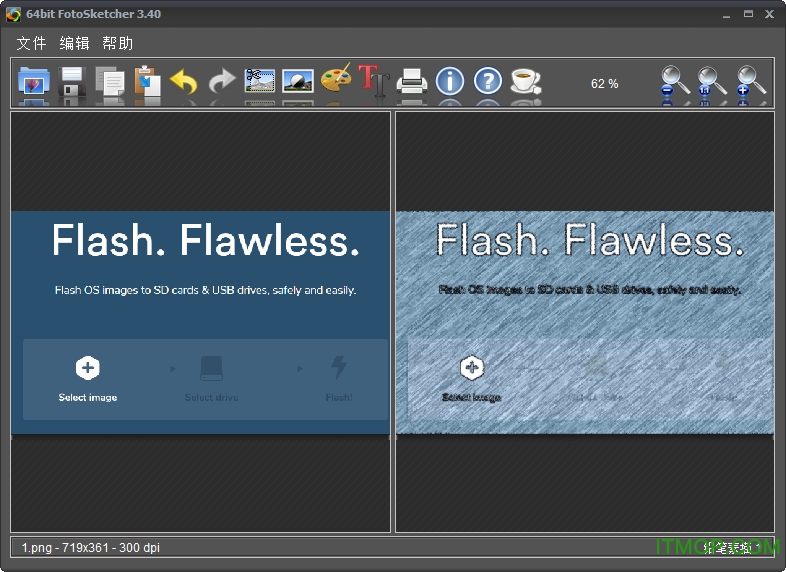The height and width of the screenshot is (572, 786).
Task: Show the info dialog via blue i icon
Action: 450,81
